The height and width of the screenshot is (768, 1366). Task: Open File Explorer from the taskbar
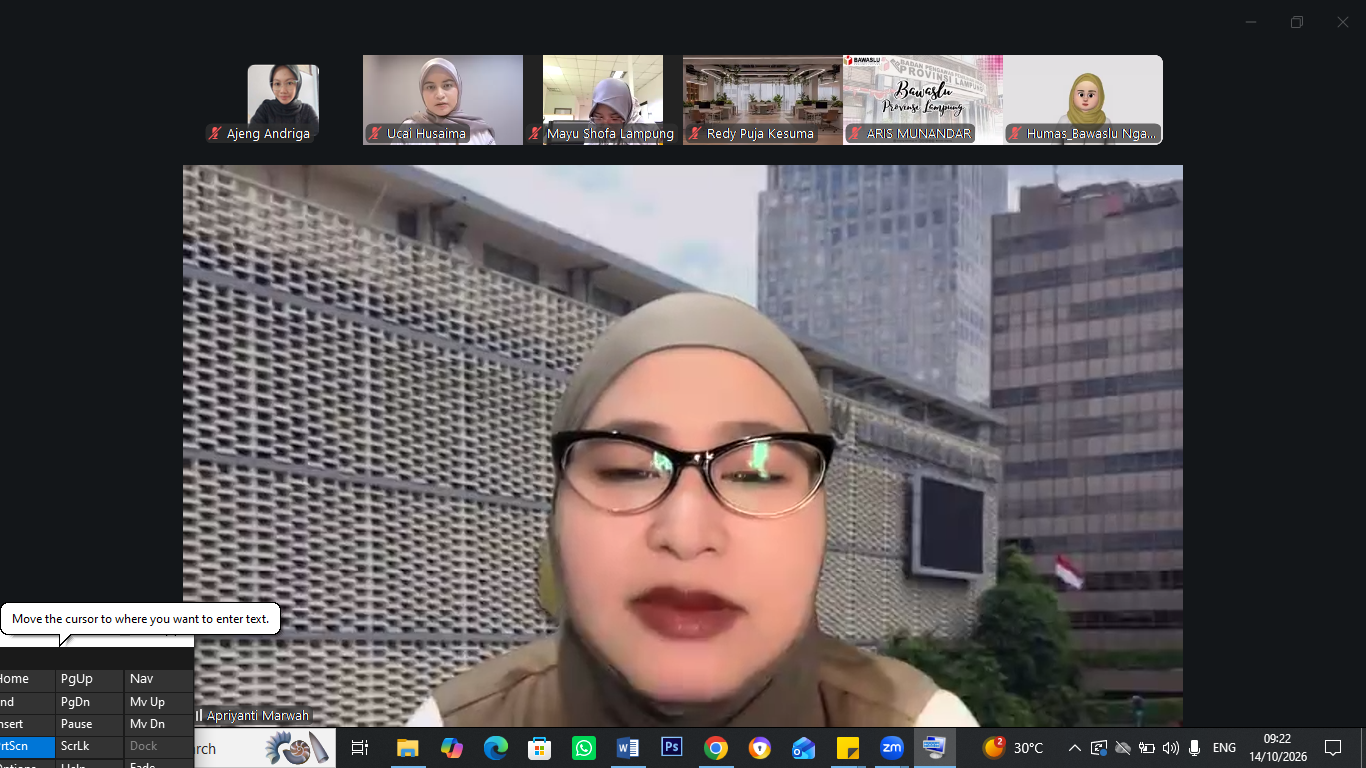[x=407, y=748]
